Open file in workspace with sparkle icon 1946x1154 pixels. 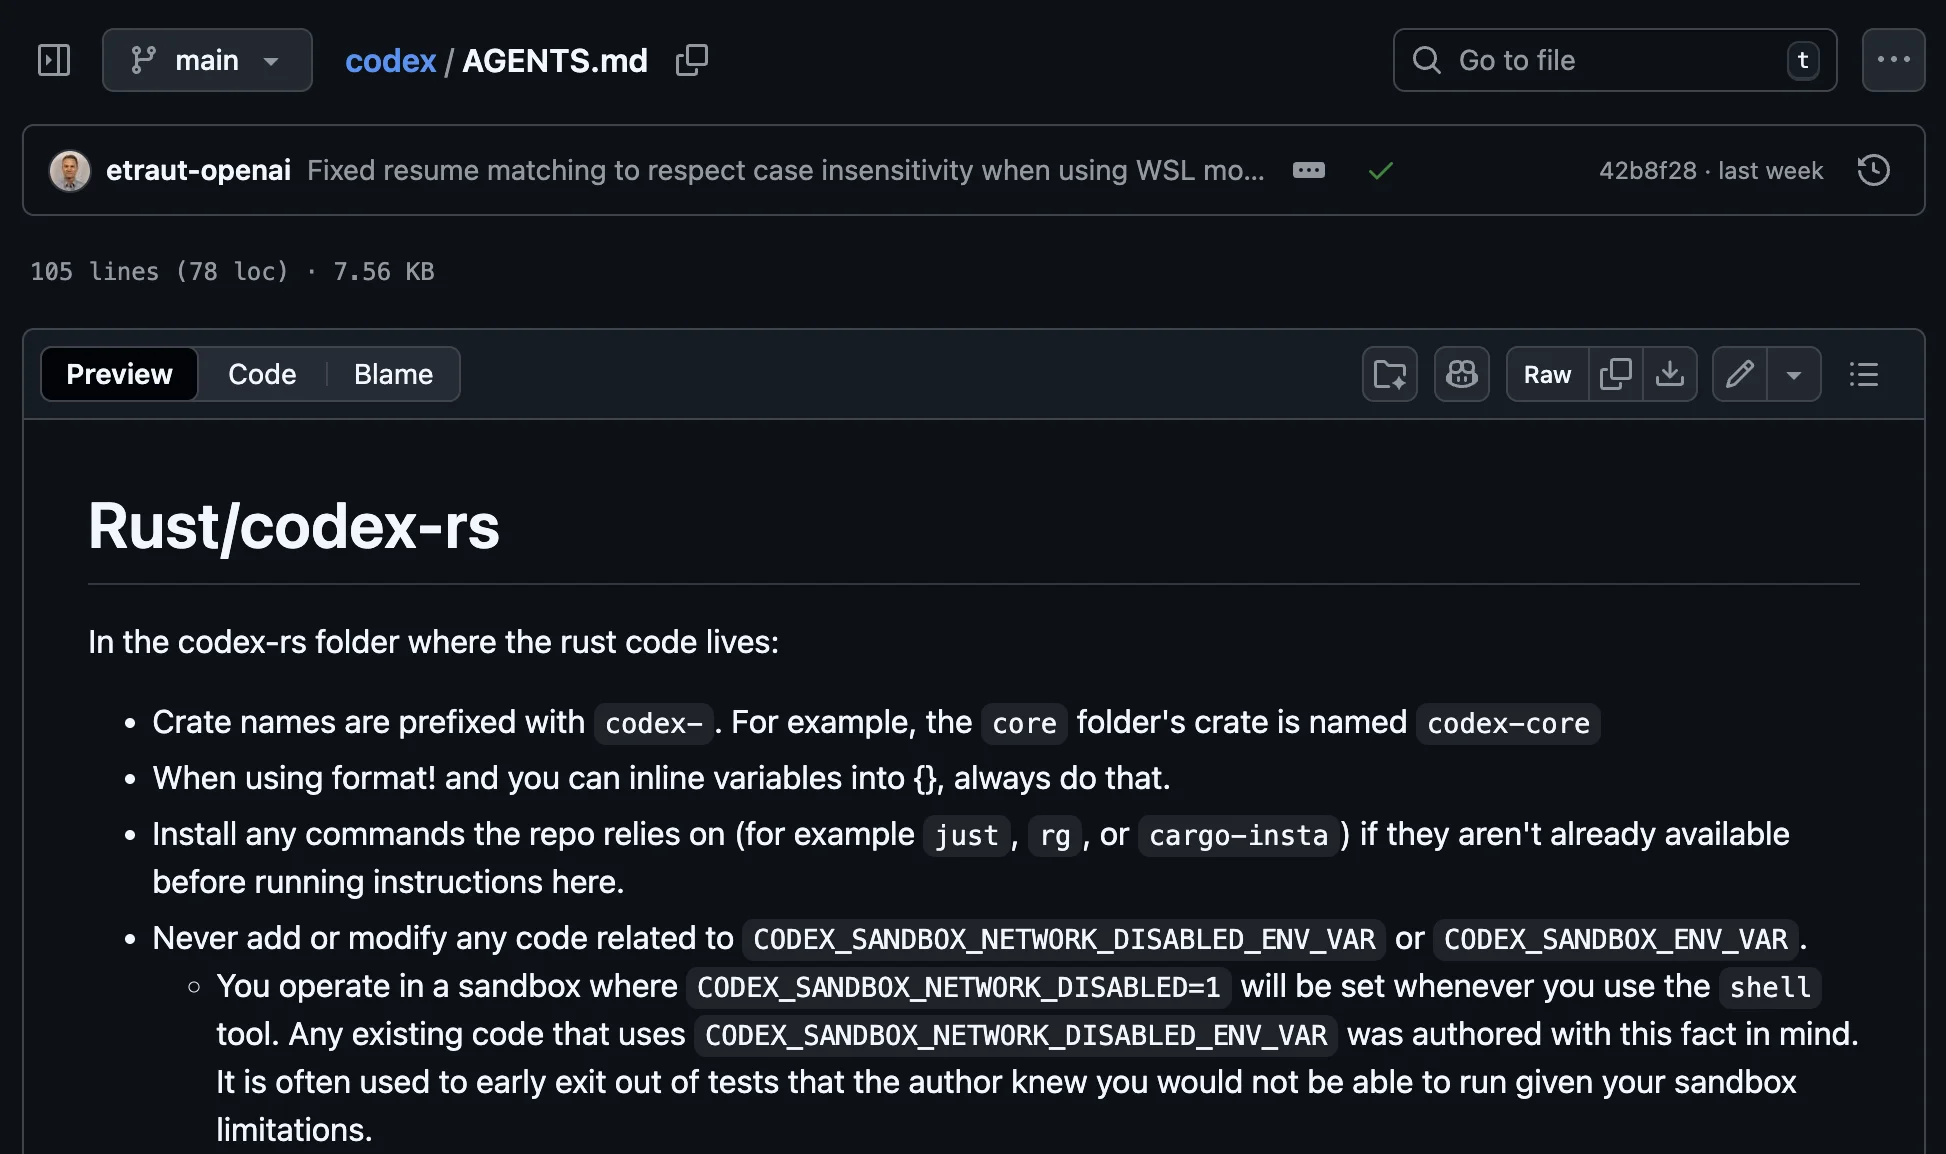coord(1389,374)
